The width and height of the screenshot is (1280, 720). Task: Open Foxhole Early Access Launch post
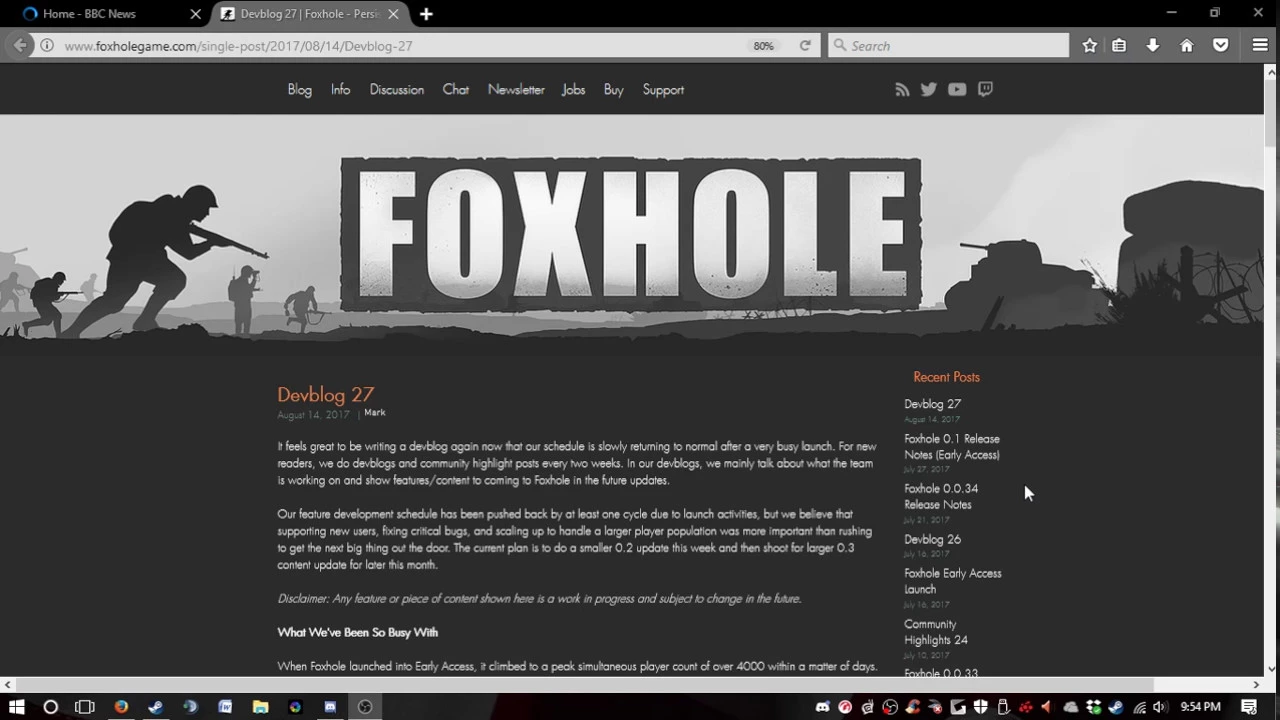coord(953,581)
